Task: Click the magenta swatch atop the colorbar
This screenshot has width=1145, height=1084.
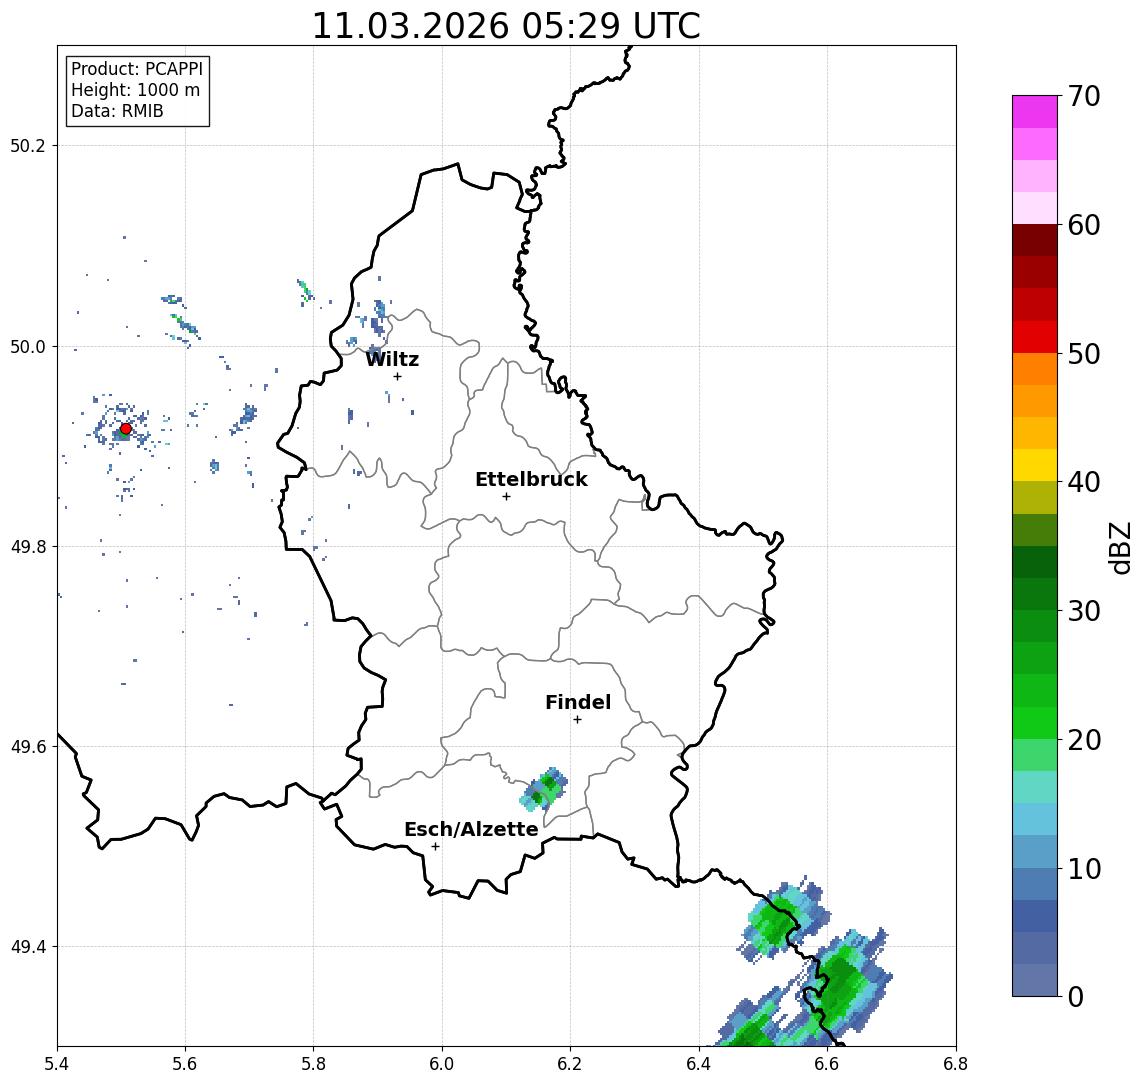Action: (x=1035, y=112)
